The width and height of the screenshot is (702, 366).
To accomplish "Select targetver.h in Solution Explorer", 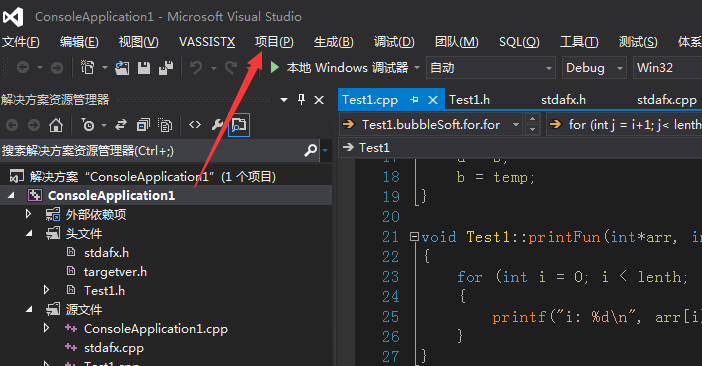I will coord(115,272).
